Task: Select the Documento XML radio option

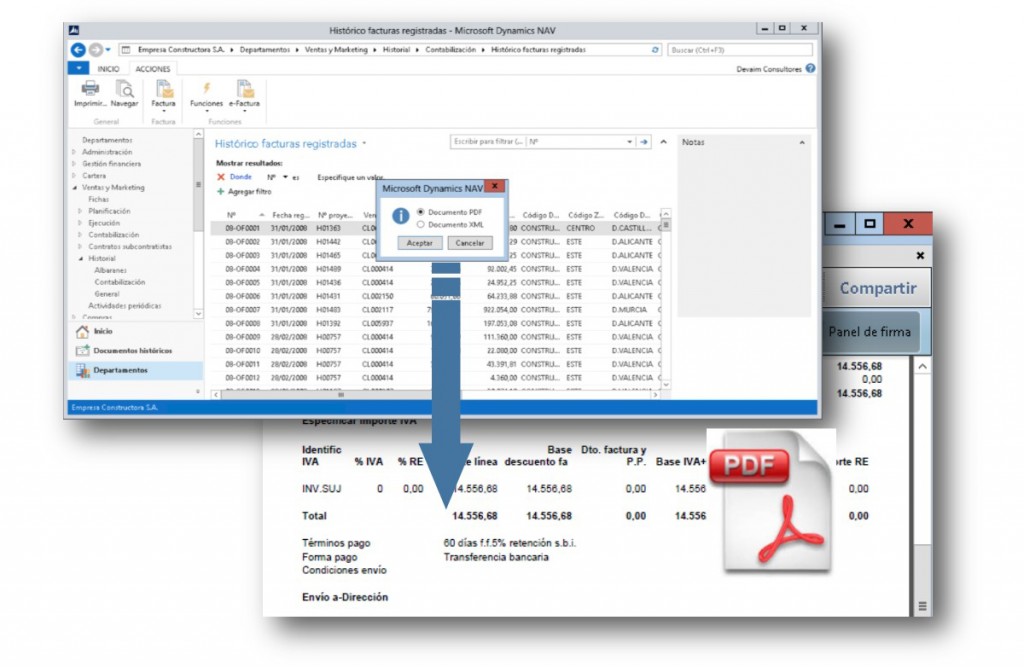Action: (x=420, y=224)
